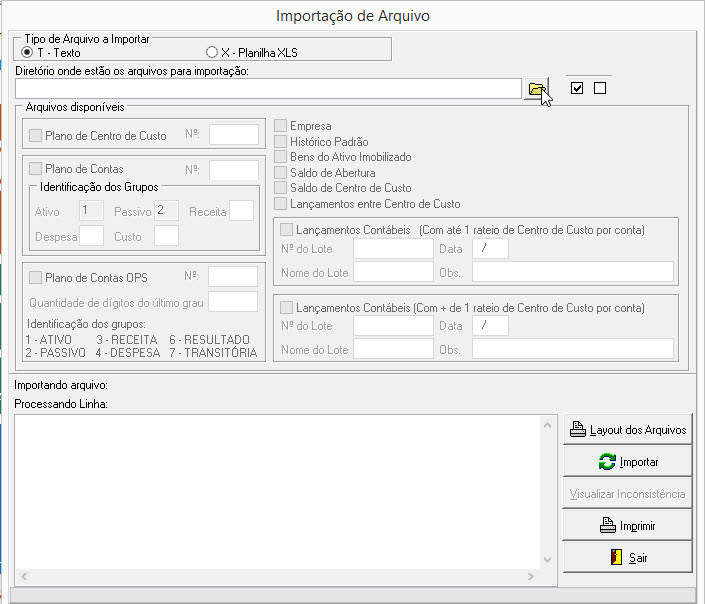Click the Custo group field
This screenshot has height=604, width=705.
click(x=166, y=236)
